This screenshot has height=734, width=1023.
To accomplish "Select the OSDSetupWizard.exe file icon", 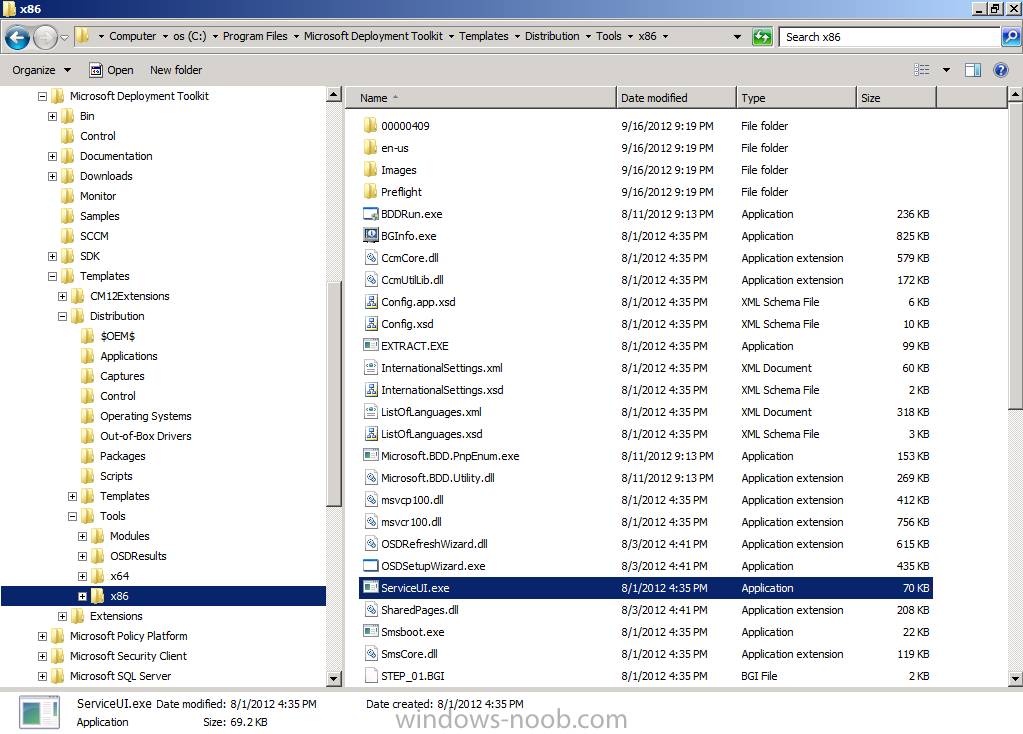I will click(x=371, y=566).
